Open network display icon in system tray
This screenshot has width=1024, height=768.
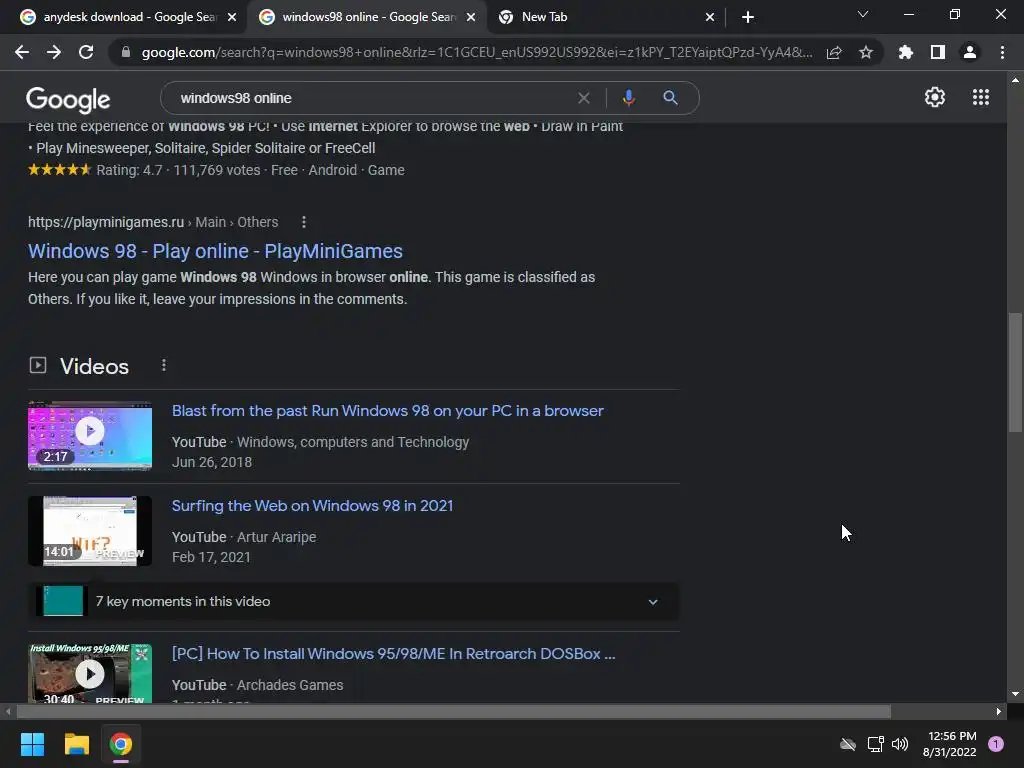pos(875,744)
